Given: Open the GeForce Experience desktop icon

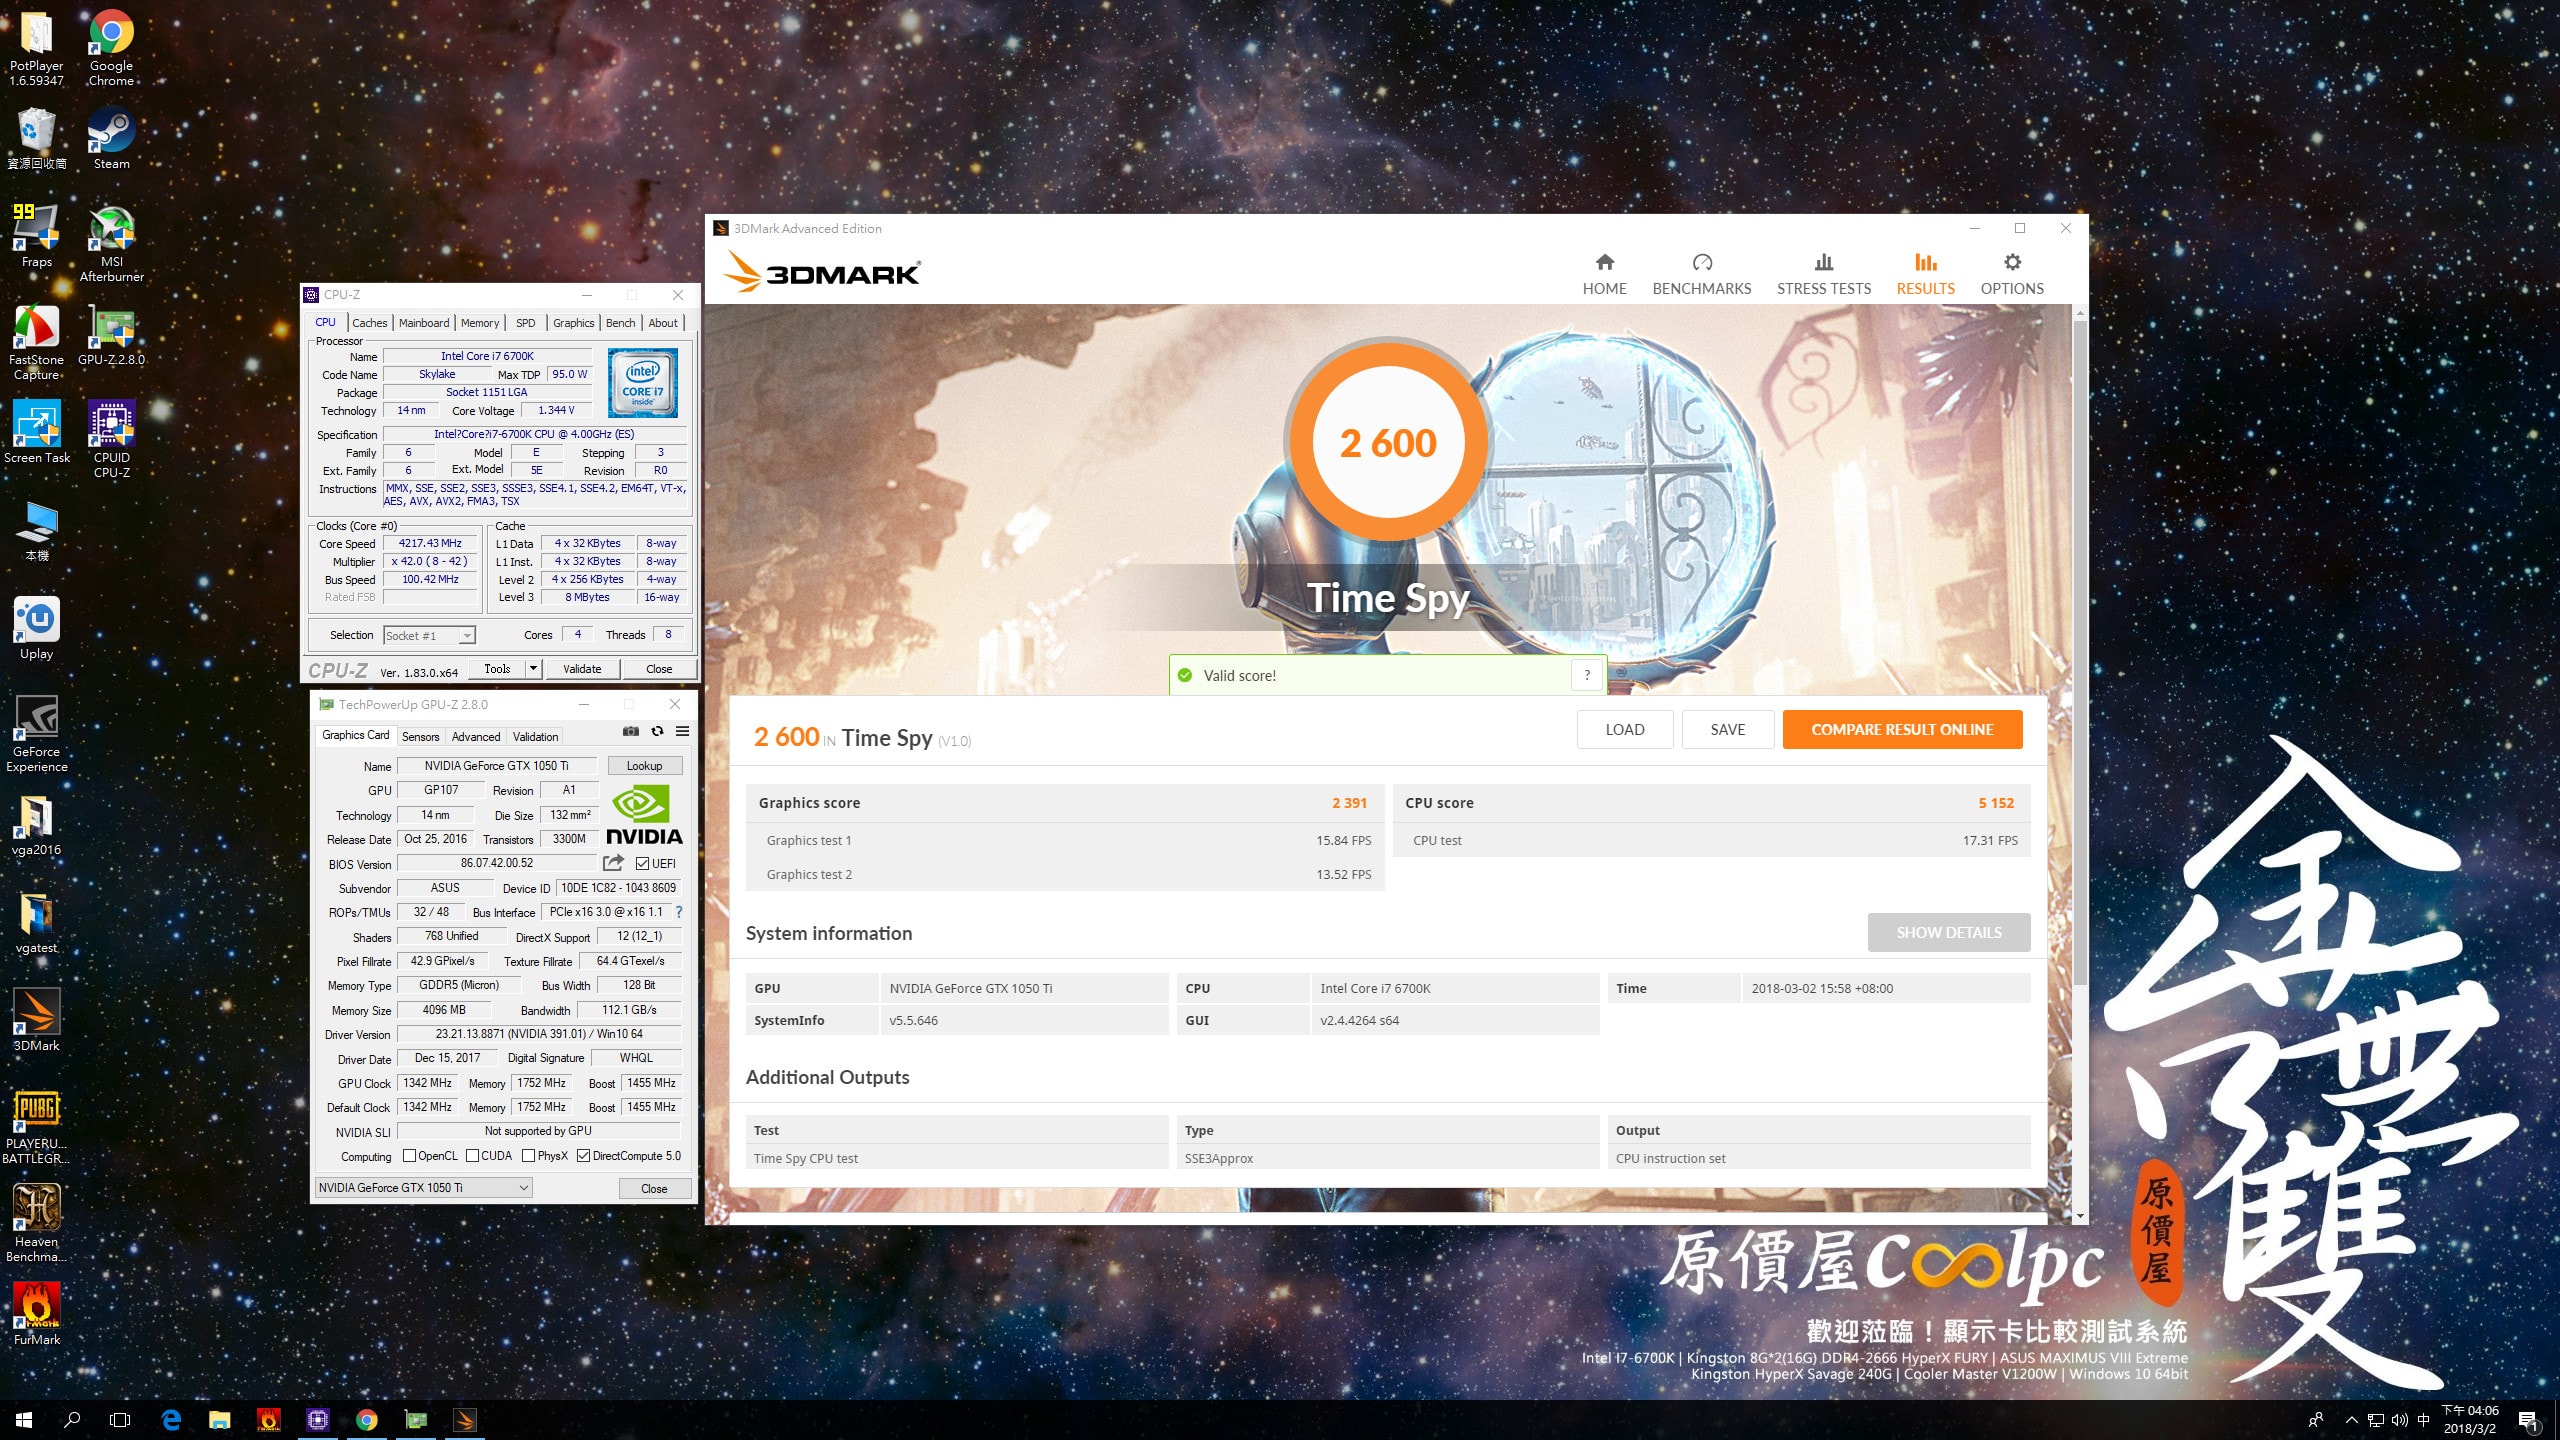Looking at the screenshot, I should point(37,734).
